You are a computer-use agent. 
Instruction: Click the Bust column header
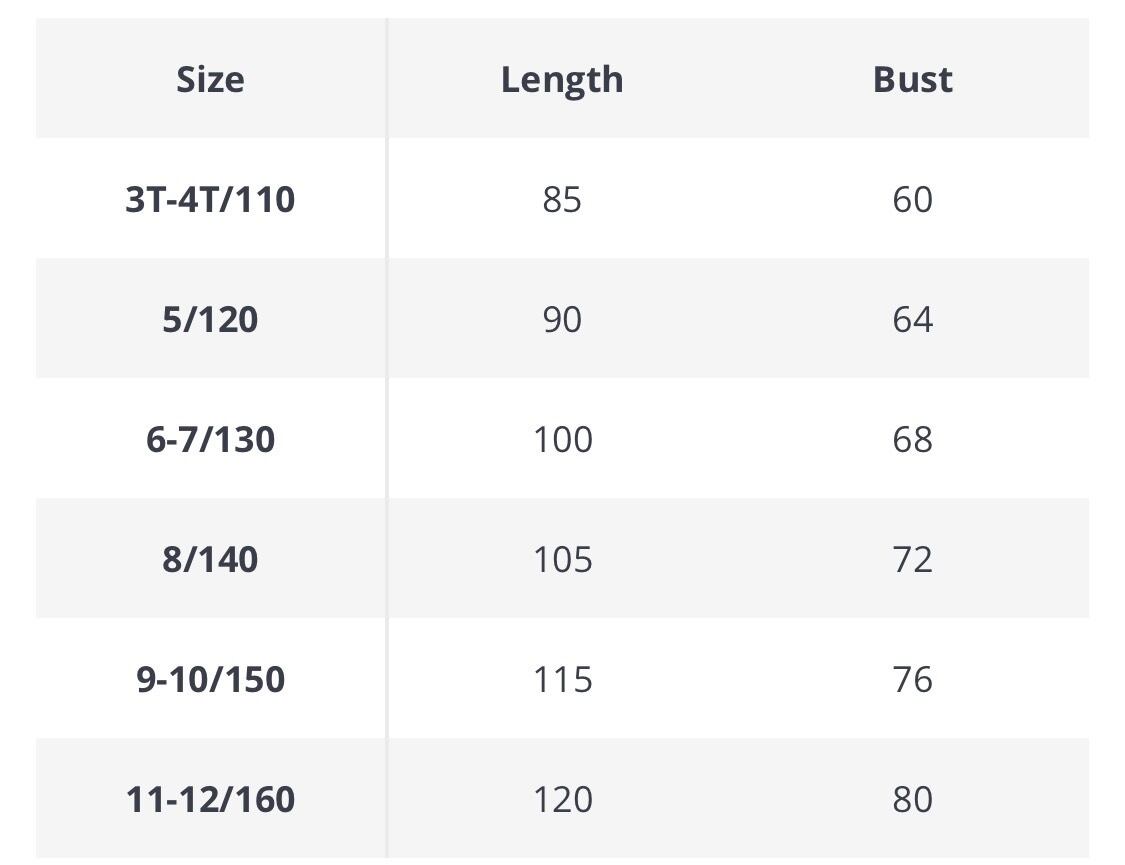(913, 79)
